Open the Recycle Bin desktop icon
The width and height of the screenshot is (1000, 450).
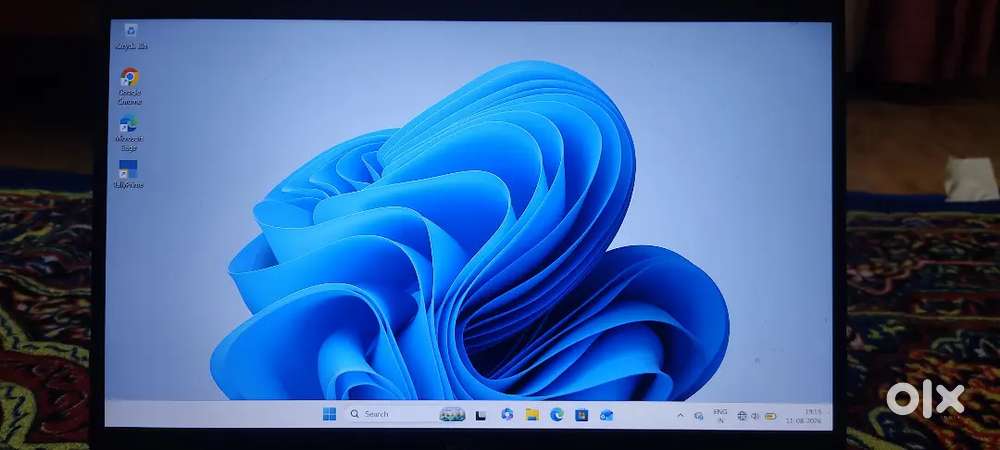130,37
